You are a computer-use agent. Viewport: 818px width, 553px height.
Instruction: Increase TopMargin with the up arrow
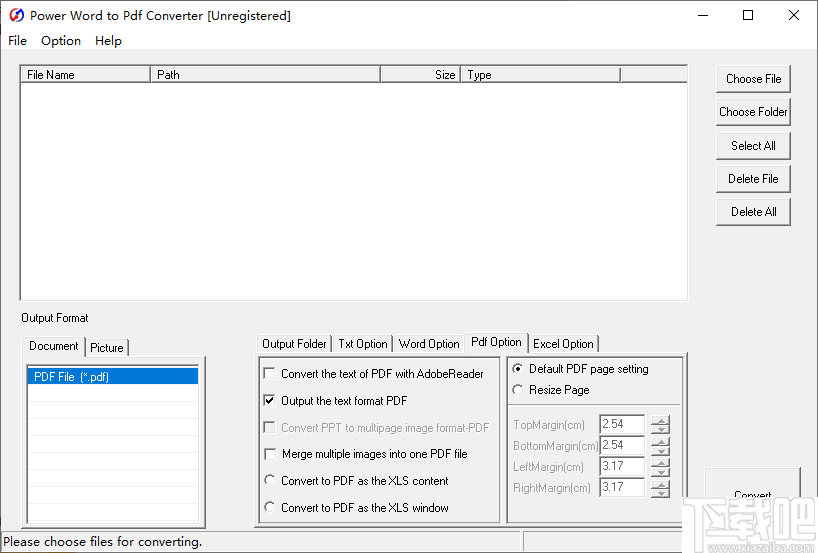click(x=660, y=420)
